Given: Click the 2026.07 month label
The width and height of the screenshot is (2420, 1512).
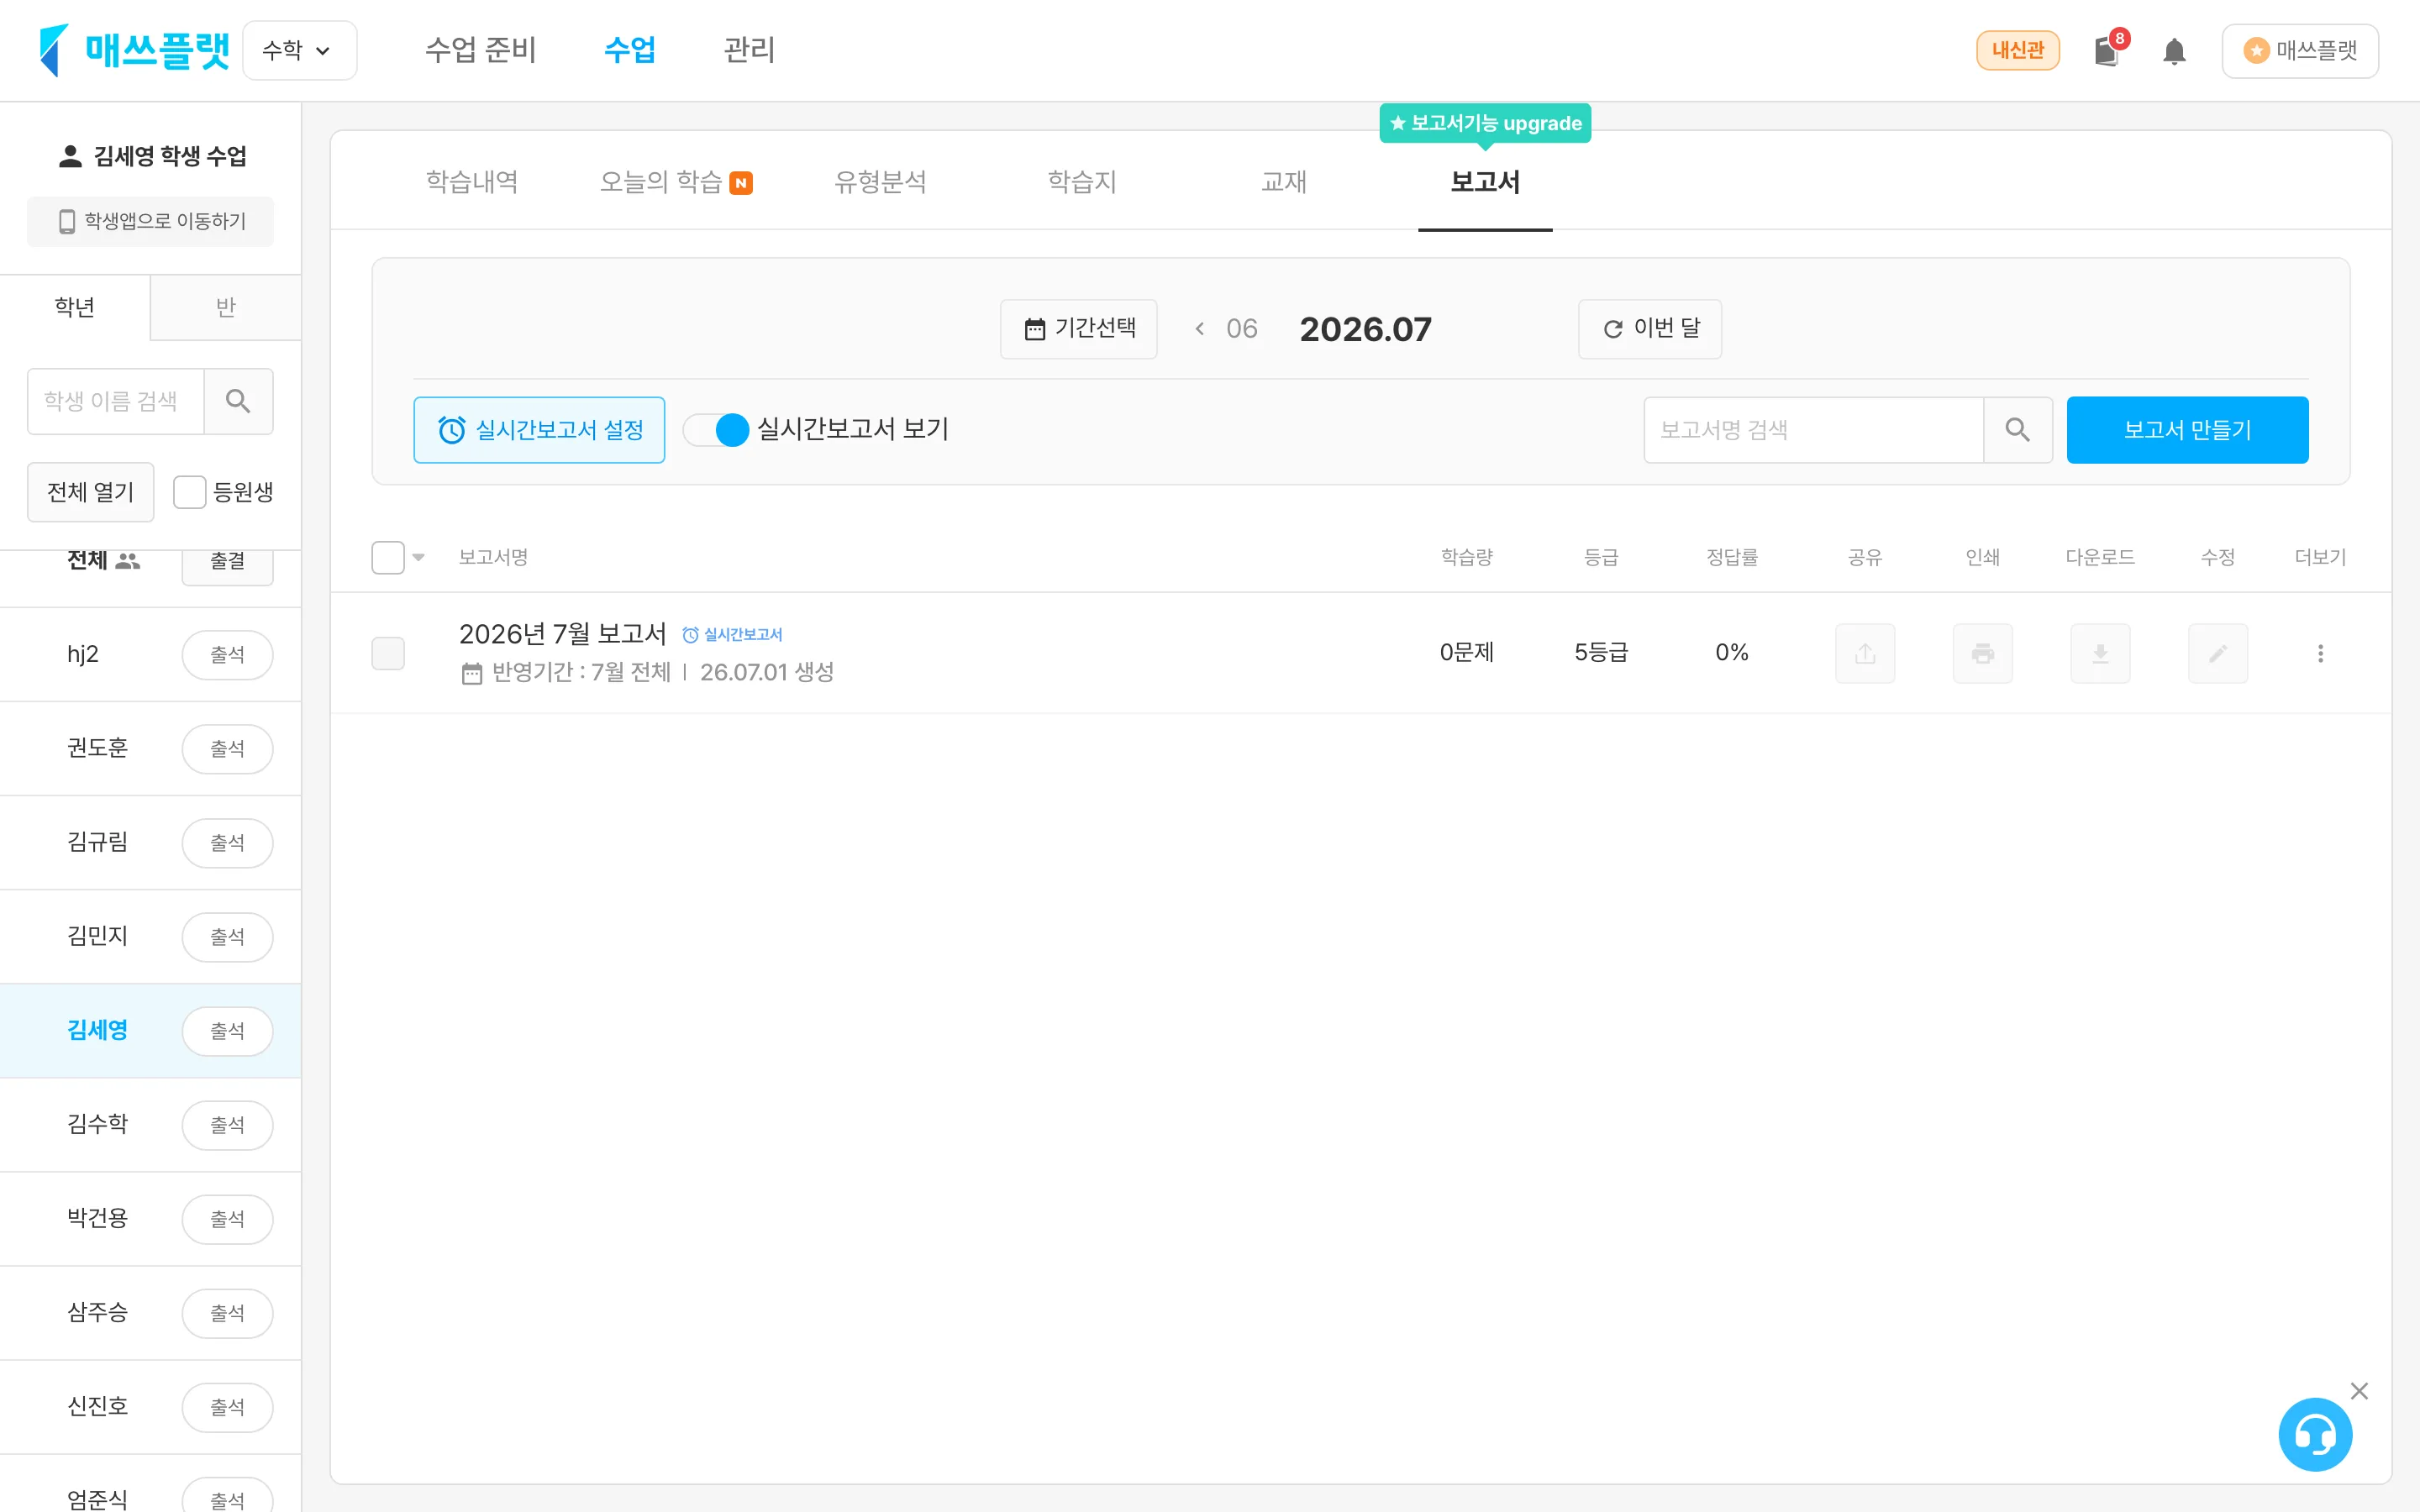Looking at the screenshot, I should (x=1366, y=329).
